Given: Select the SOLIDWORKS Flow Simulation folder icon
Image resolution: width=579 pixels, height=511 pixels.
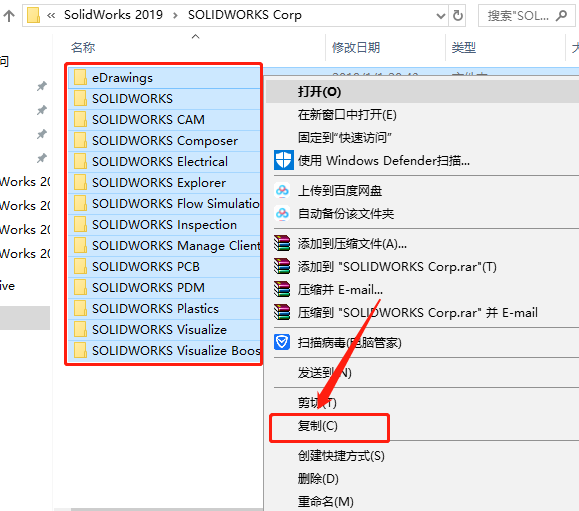Looking at the screenshot, I should (x=80, y=203).
